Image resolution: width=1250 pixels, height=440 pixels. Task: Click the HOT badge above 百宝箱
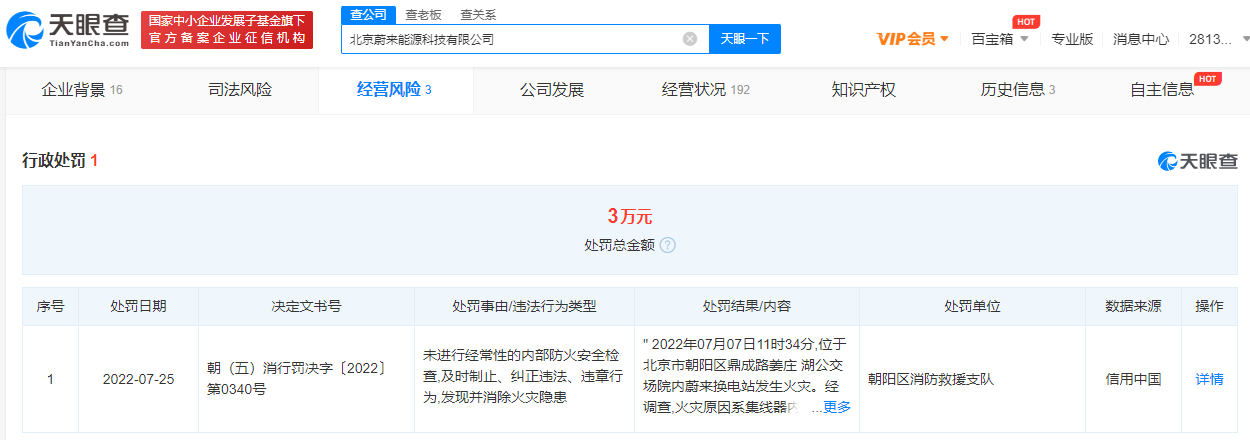(1025, 21)
